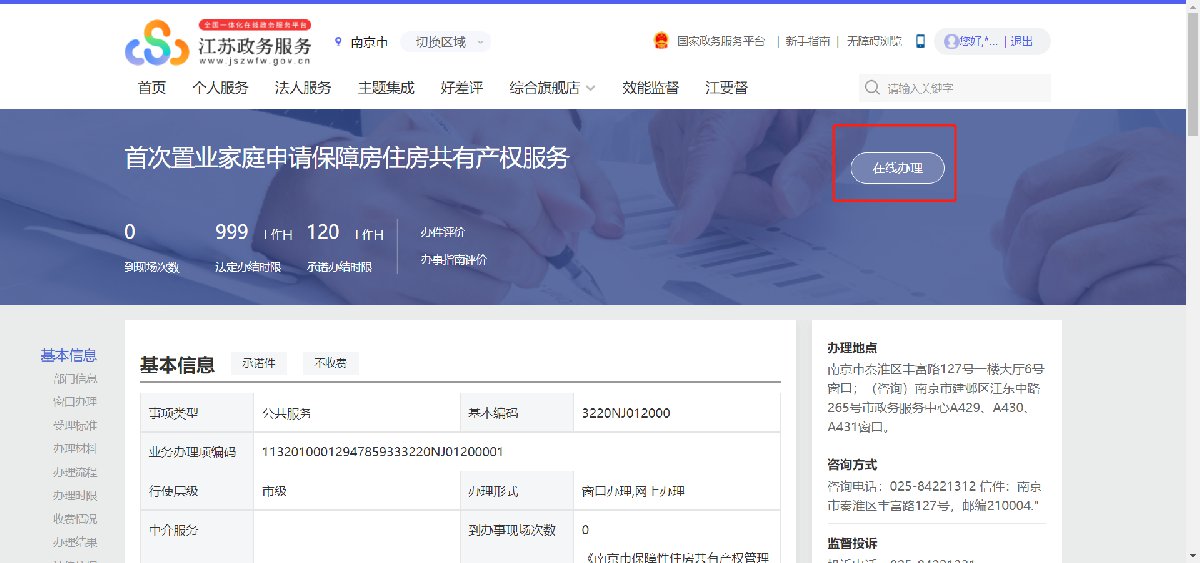This screenshot has height=563, width=1200.
Task: Click the national emblem icon for 国家政务服务平台
Action: pos(660,41)
